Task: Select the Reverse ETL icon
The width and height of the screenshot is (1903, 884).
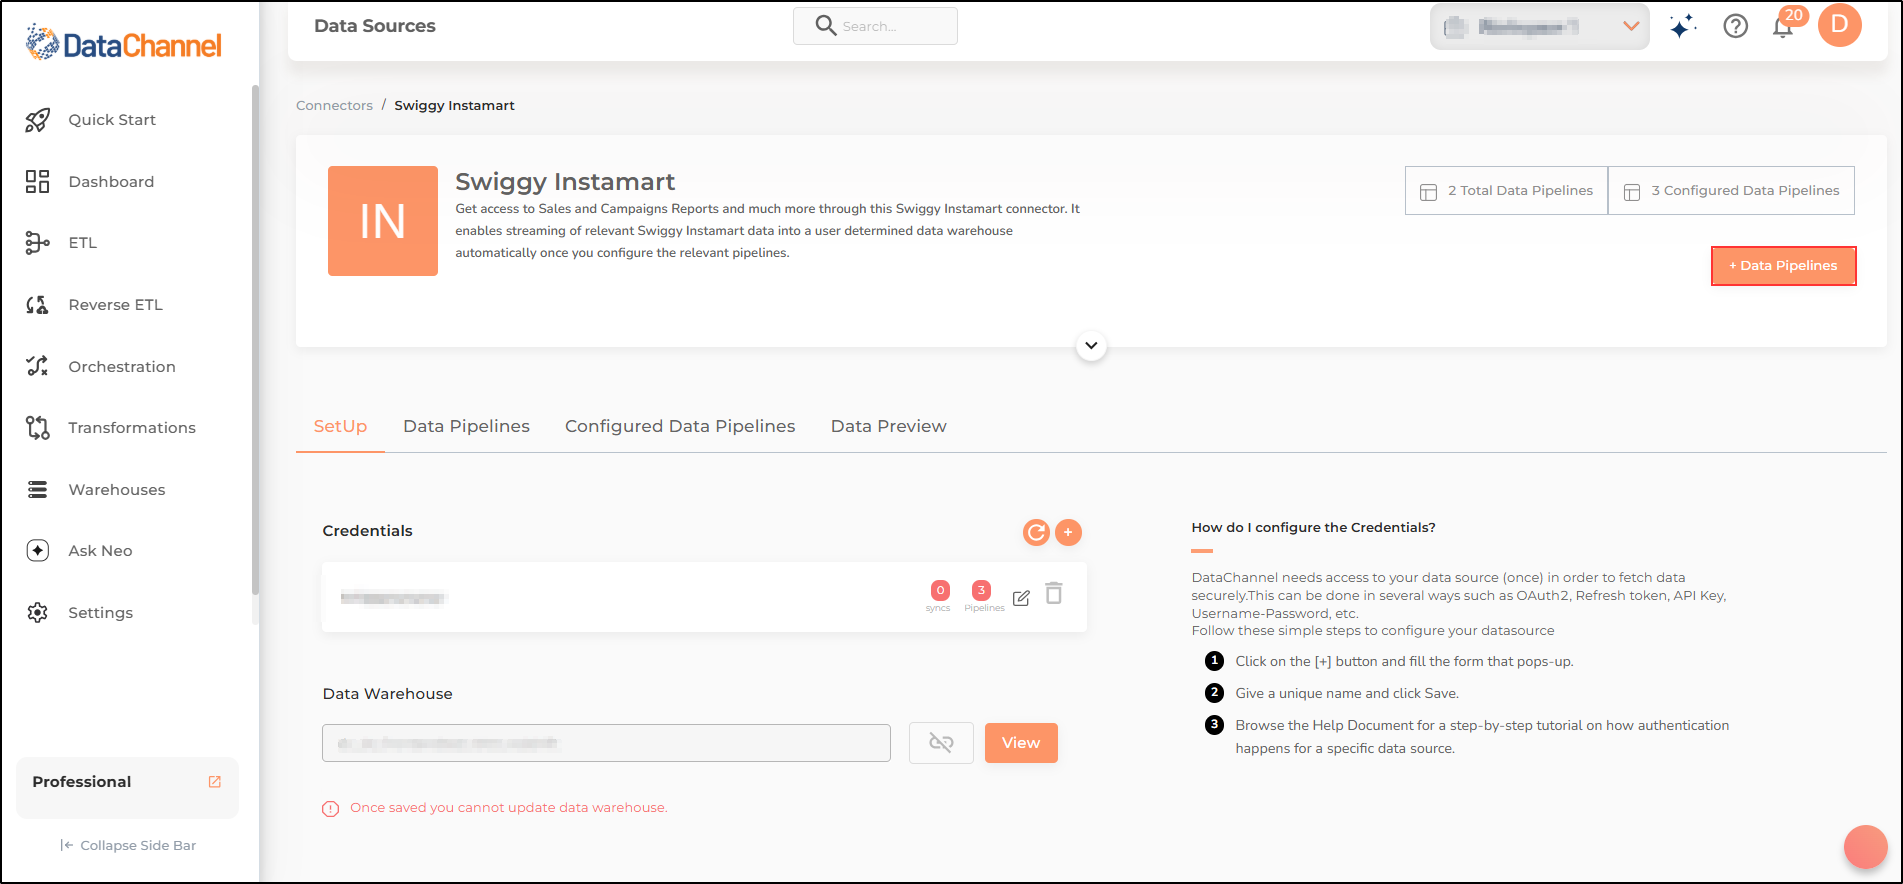Action: 38,305
